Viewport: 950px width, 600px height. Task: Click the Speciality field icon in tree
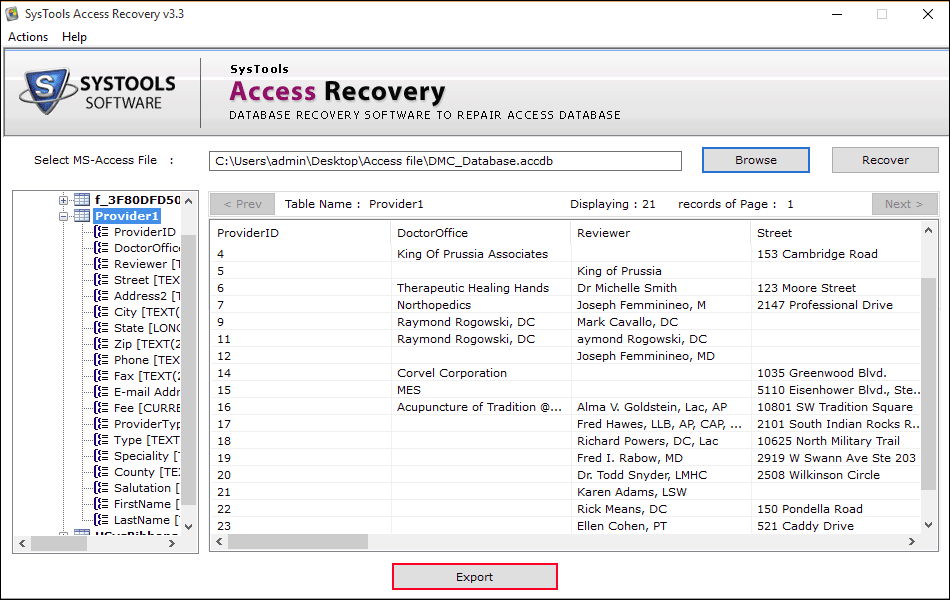coord(101,456)
